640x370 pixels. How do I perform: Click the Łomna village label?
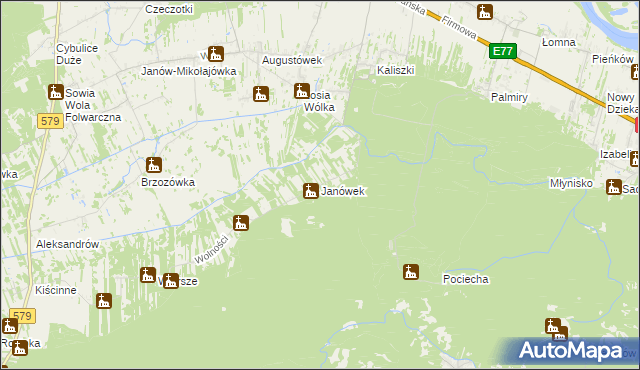pyautogui.click(x=559, y=42)
